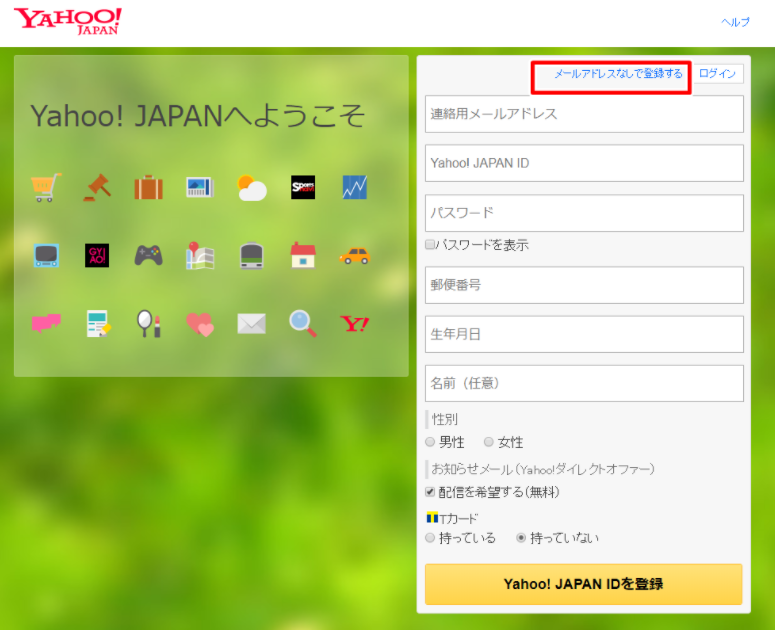Open the map with pin icon

coord(200,255)
